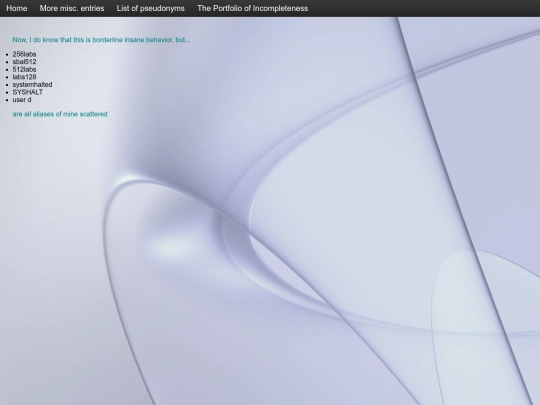Select the SYSHALT list entry
This screenshot has width=540, height=405.
(28, 92)
